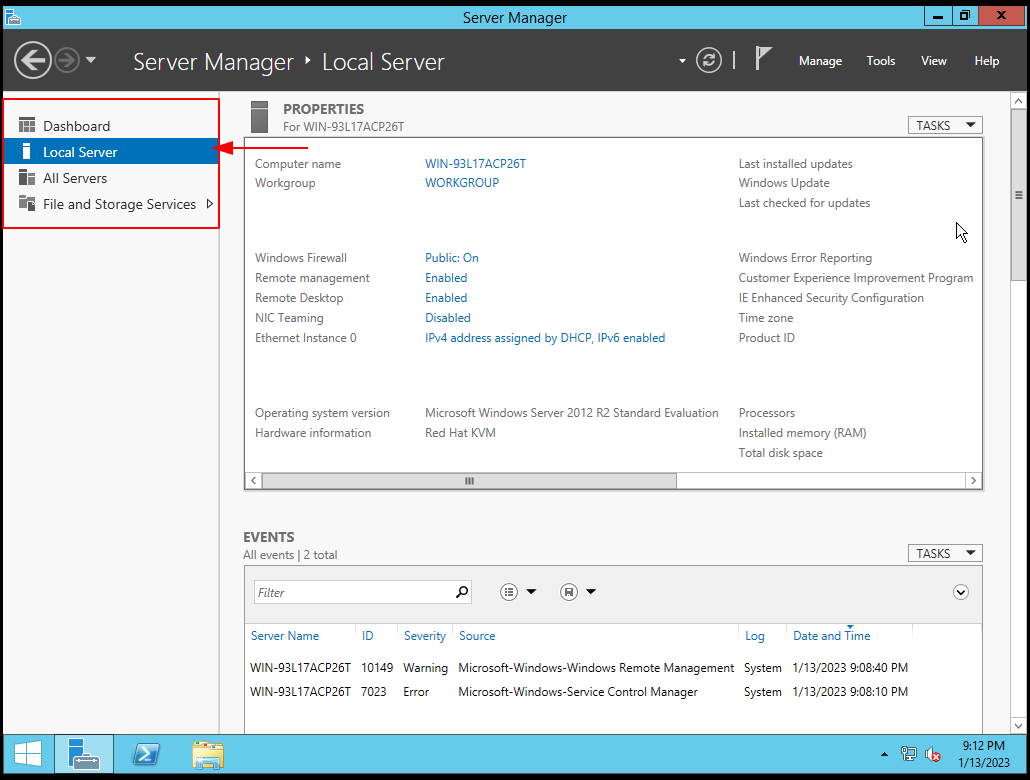Screen dimensions: 1030x780
Task: Open the Properties TASKS dropdown
Action: click(x=944, y=124)
